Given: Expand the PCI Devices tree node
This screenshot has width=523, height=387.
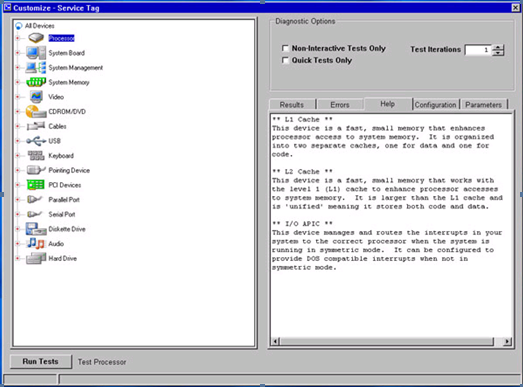Looking at the screenshot, I should (18, 185).
